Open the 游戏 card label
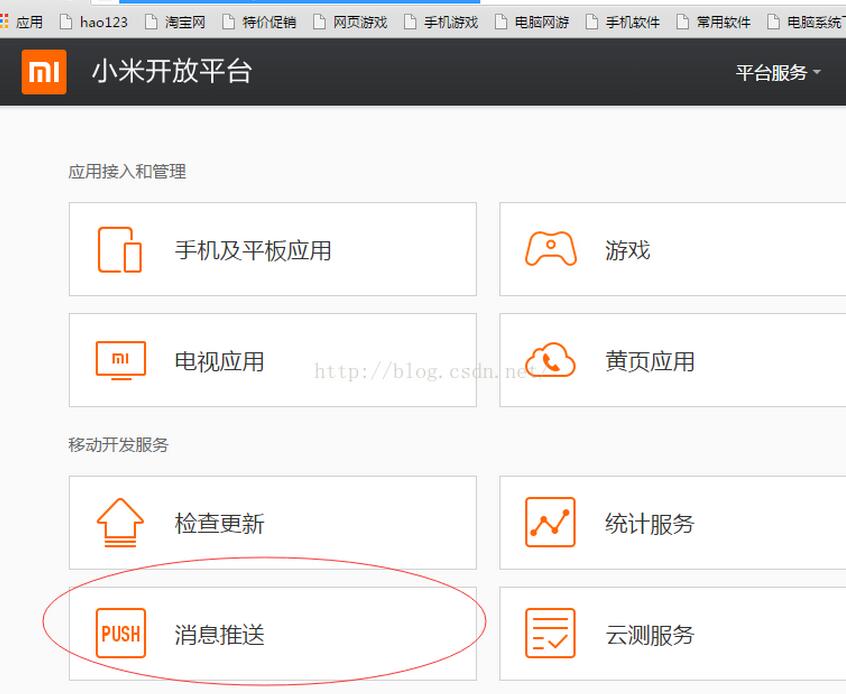Image resolution: width=846 pixels, height=694 pixels. click(627, 250)
